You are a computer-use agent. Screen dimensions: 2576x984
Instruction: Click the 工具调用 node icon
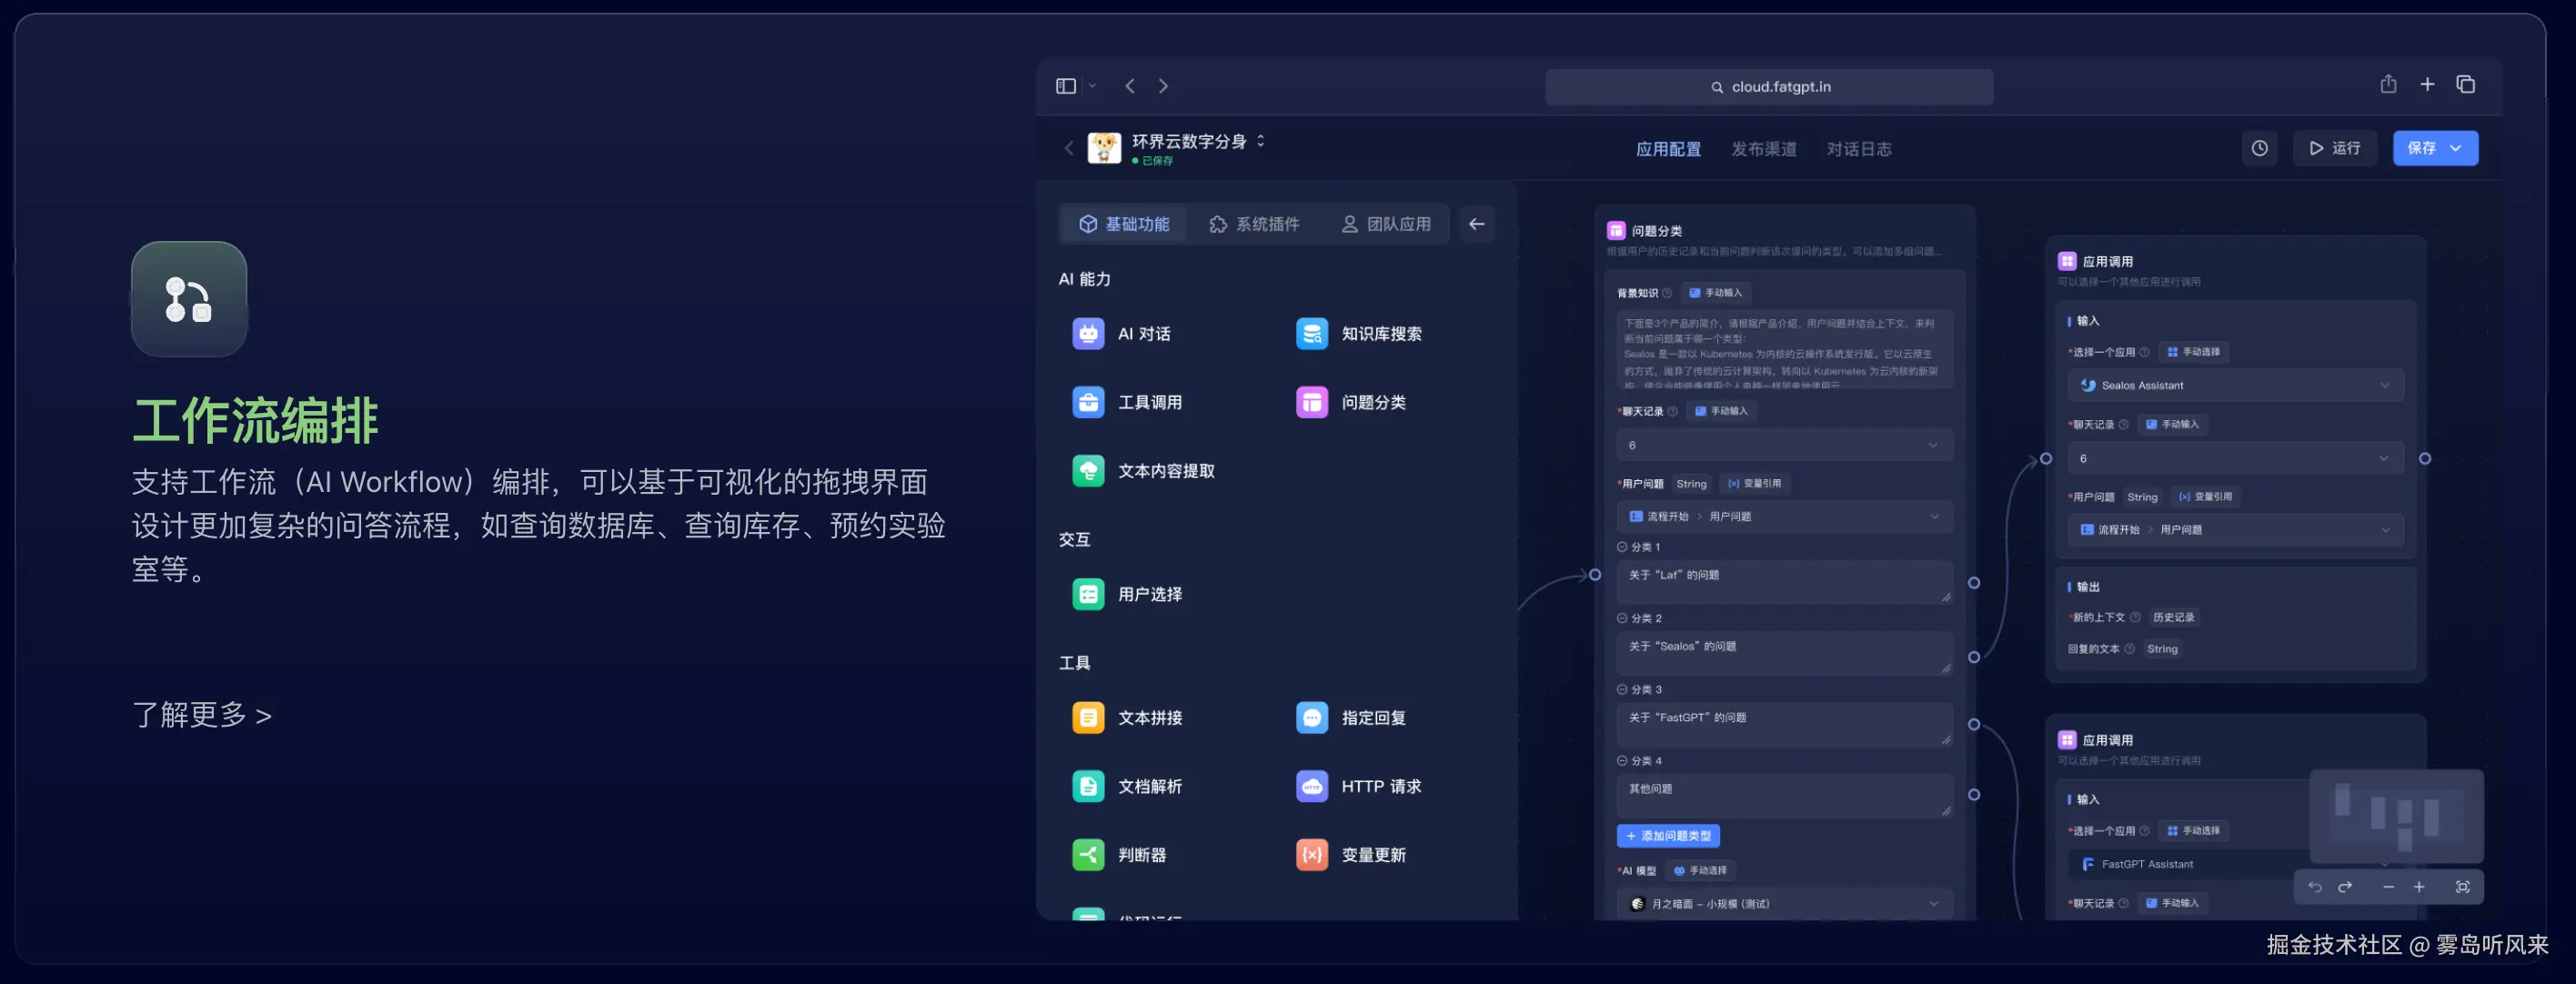(x=1088, y=402)
